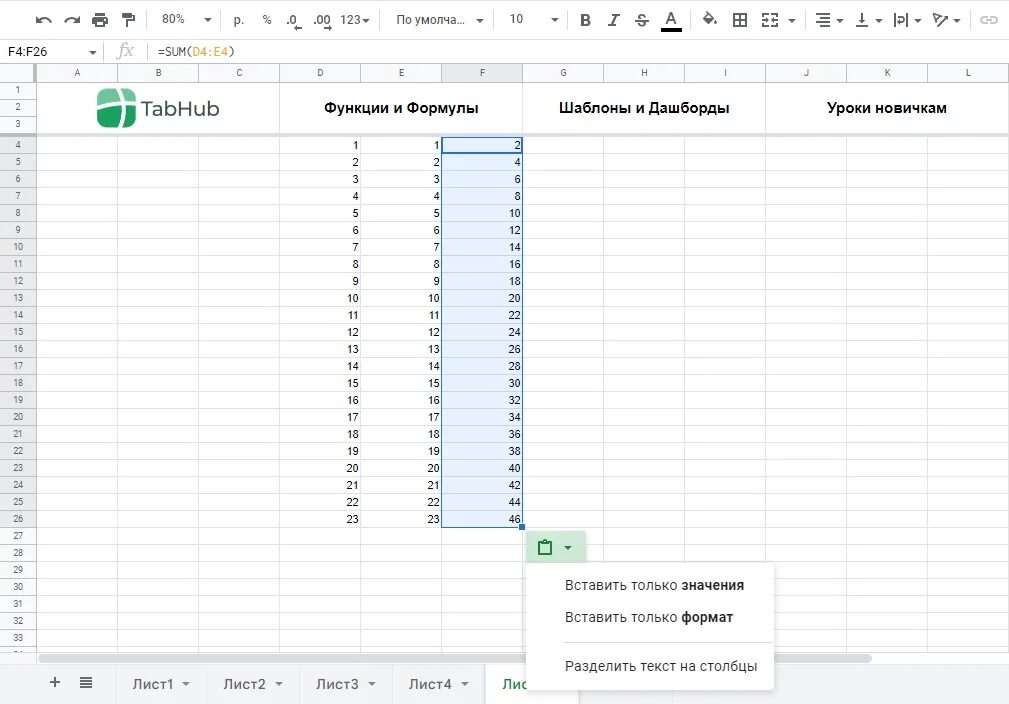Click the Print icon

point(100,20)
